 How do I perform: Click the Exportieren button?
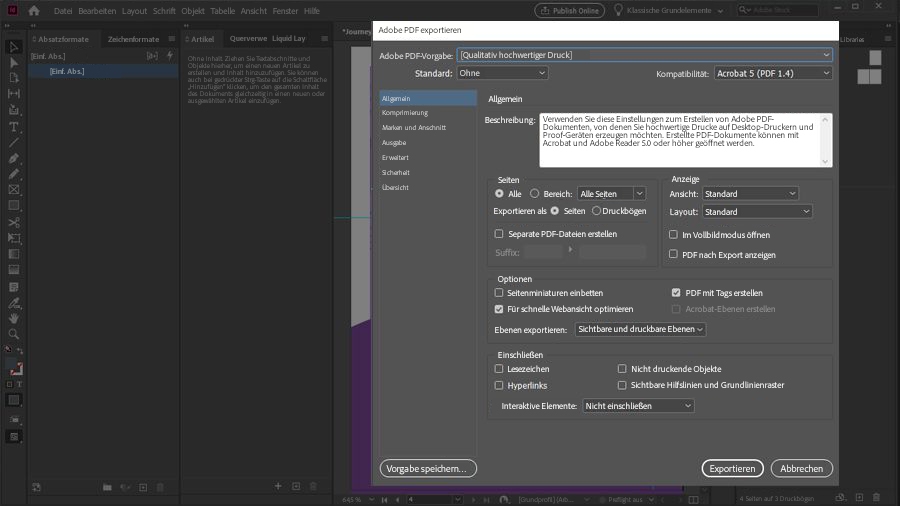(732, 468)
